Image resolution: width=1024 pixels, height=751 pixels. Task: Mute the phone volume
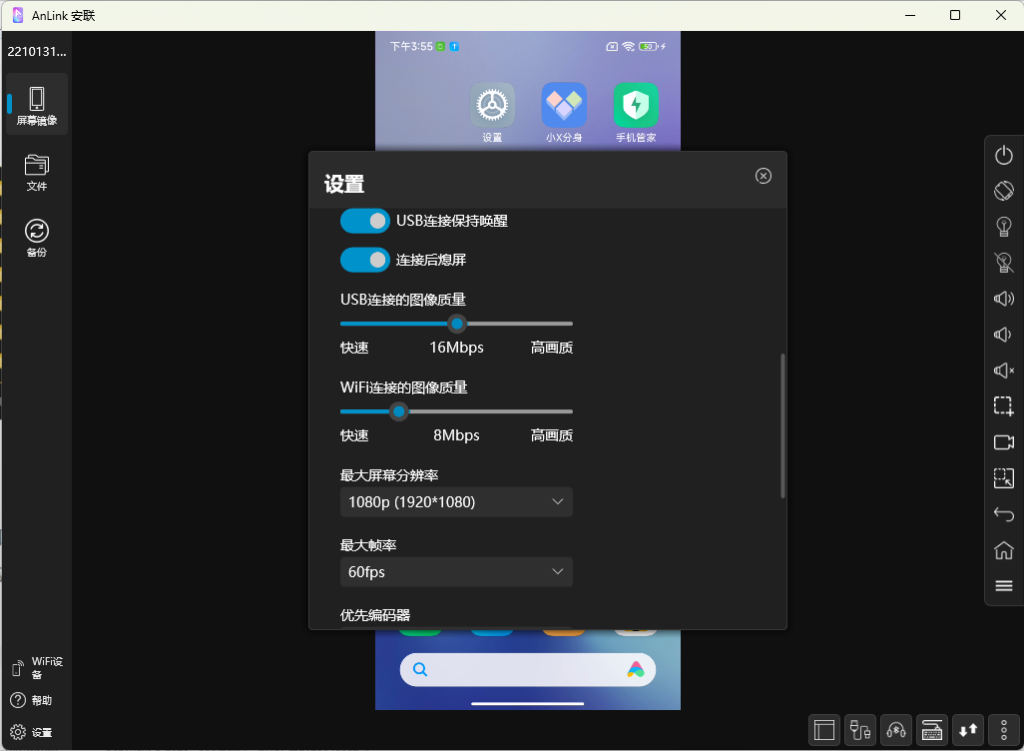[x=1004, y=370]
